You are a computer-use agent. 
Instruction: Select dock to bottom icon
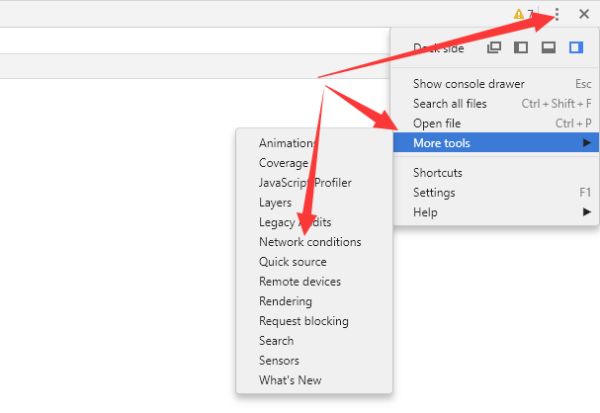click(x=548, y=47)
